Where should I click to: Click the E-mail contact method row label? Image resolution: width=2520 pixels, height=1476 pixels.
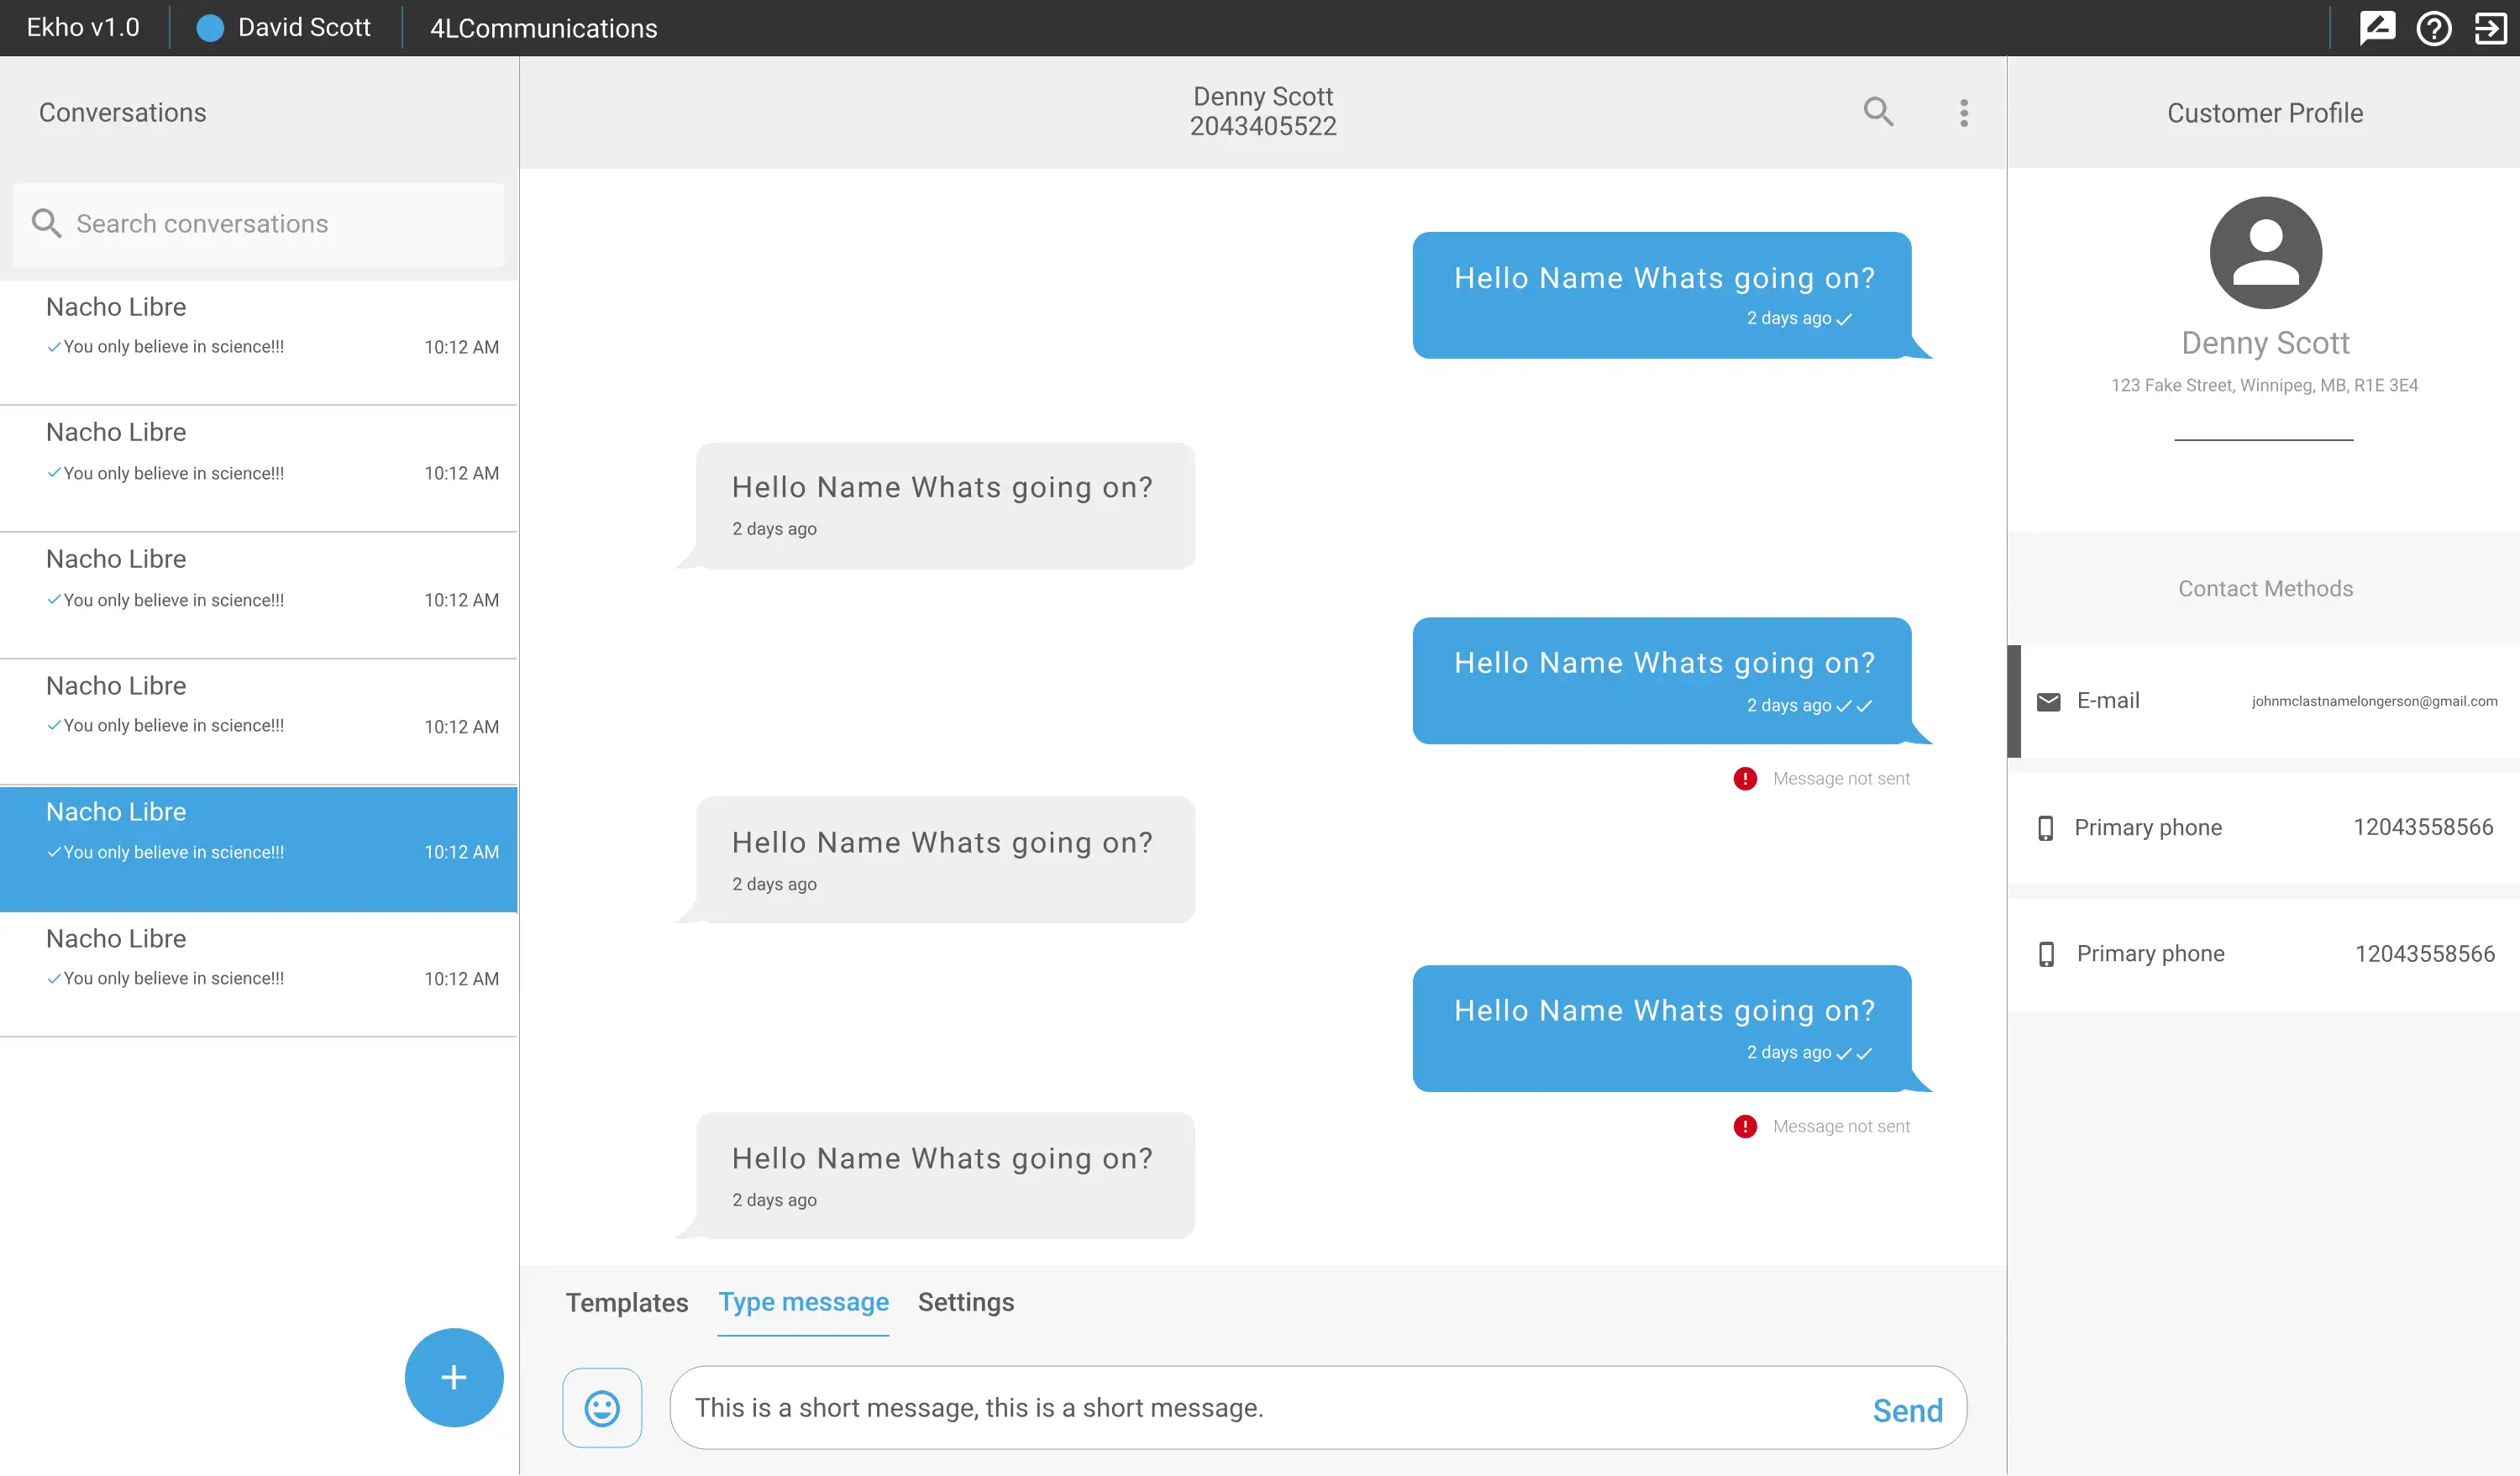point(2108,700)
